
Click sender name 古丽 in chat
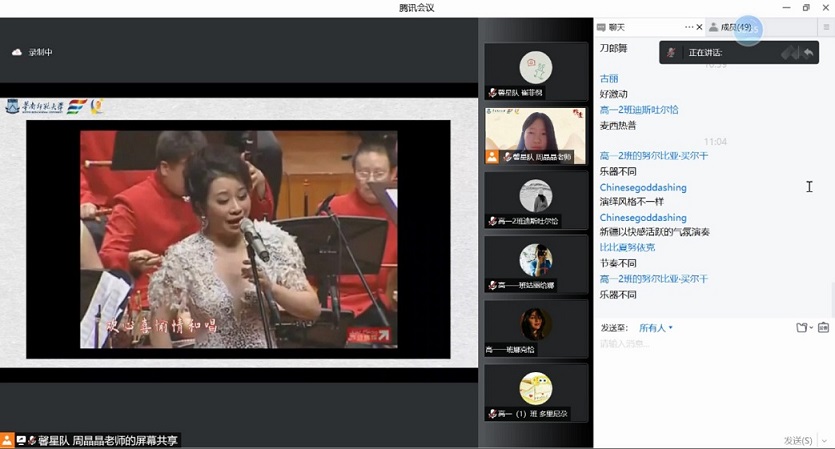click(609, 78)
